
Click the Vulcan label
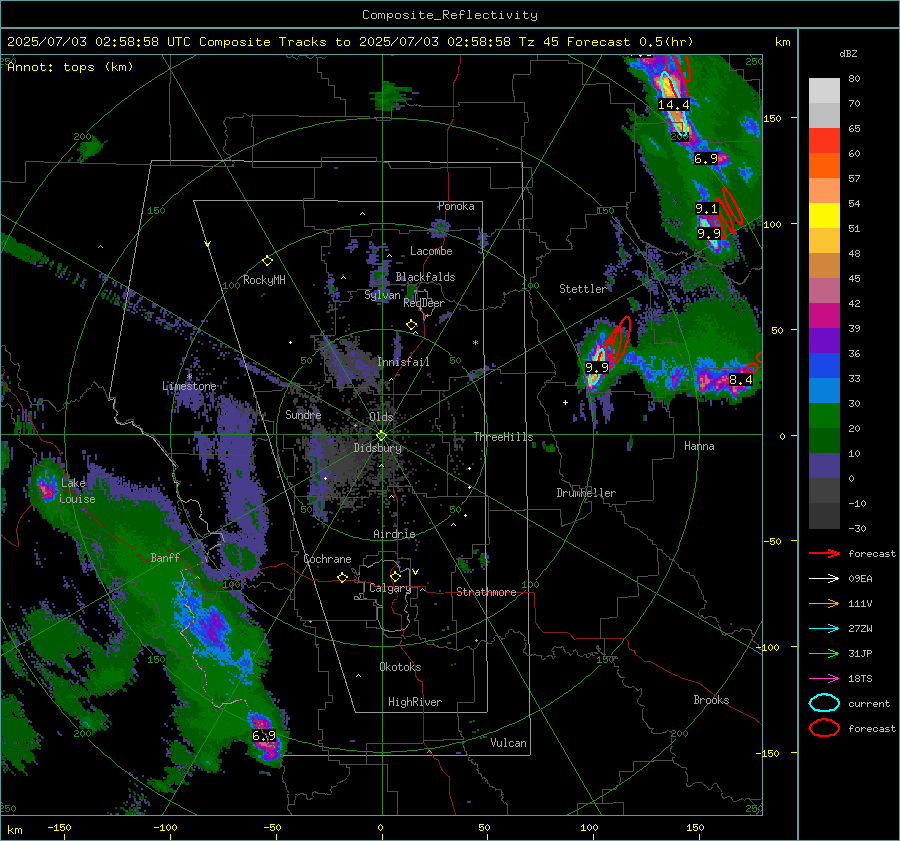coord(509,743)
